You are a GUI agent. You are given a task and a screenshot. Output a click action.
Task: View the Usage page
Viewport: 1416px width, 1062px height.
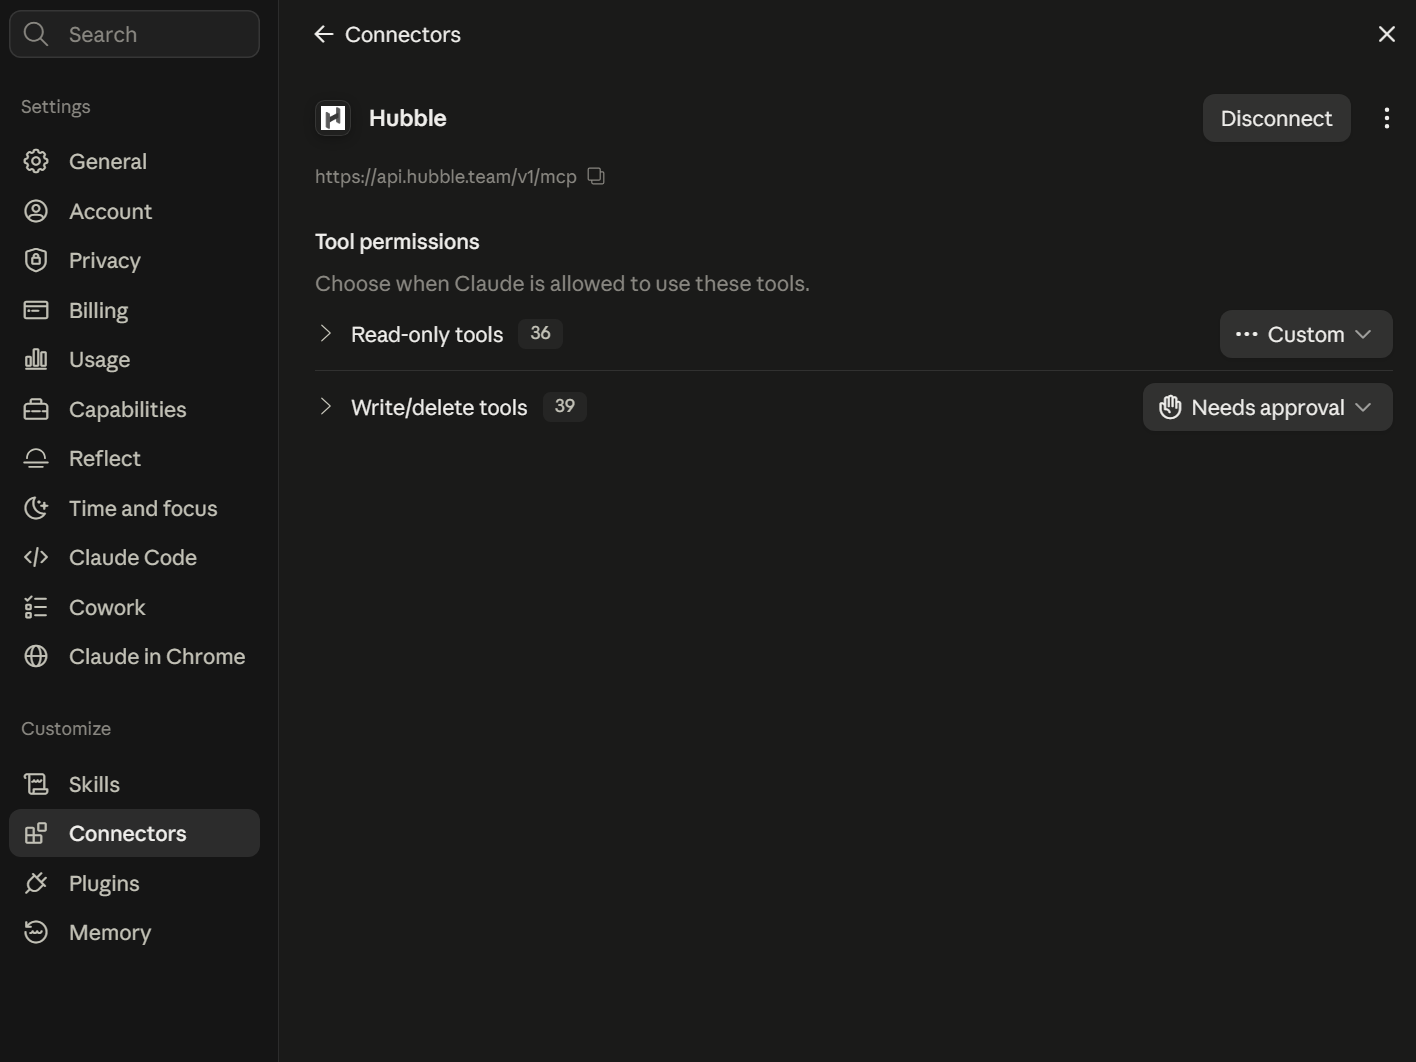pos(134,359)
